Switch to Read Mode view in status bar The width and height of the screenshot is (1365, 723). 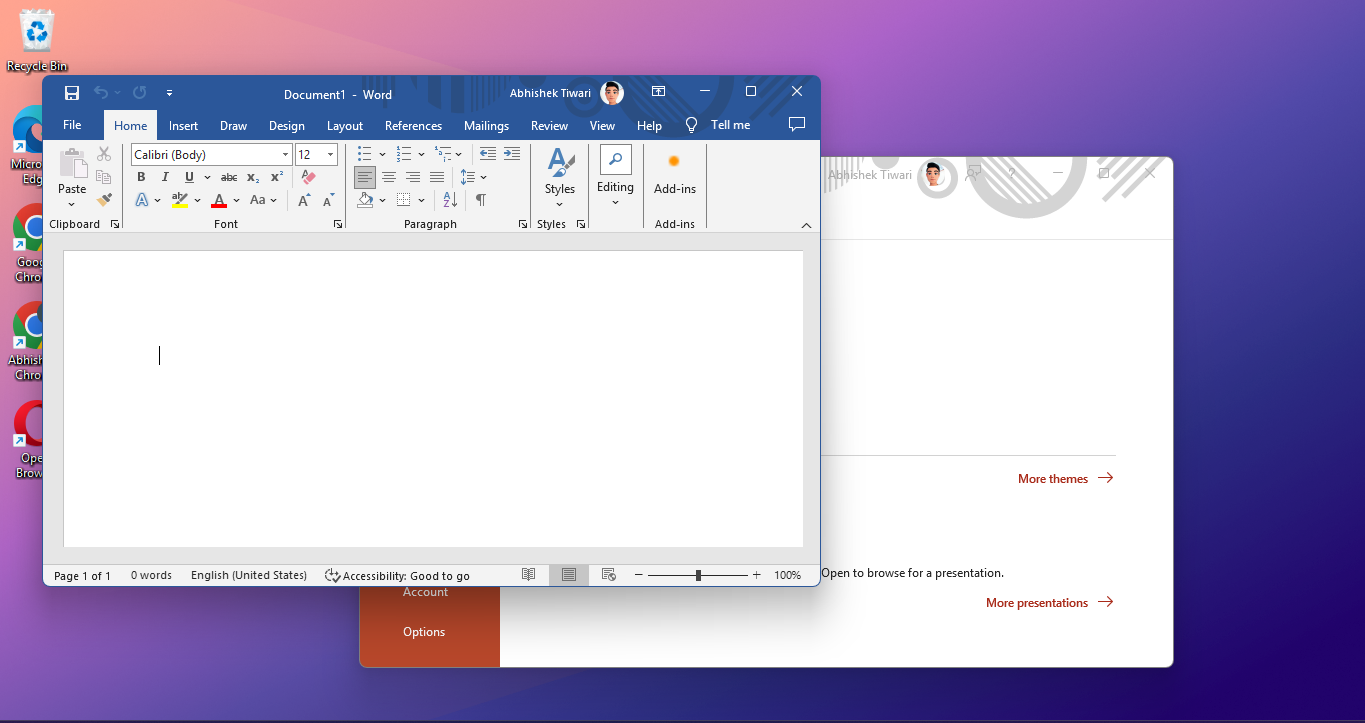click(529, 575)
